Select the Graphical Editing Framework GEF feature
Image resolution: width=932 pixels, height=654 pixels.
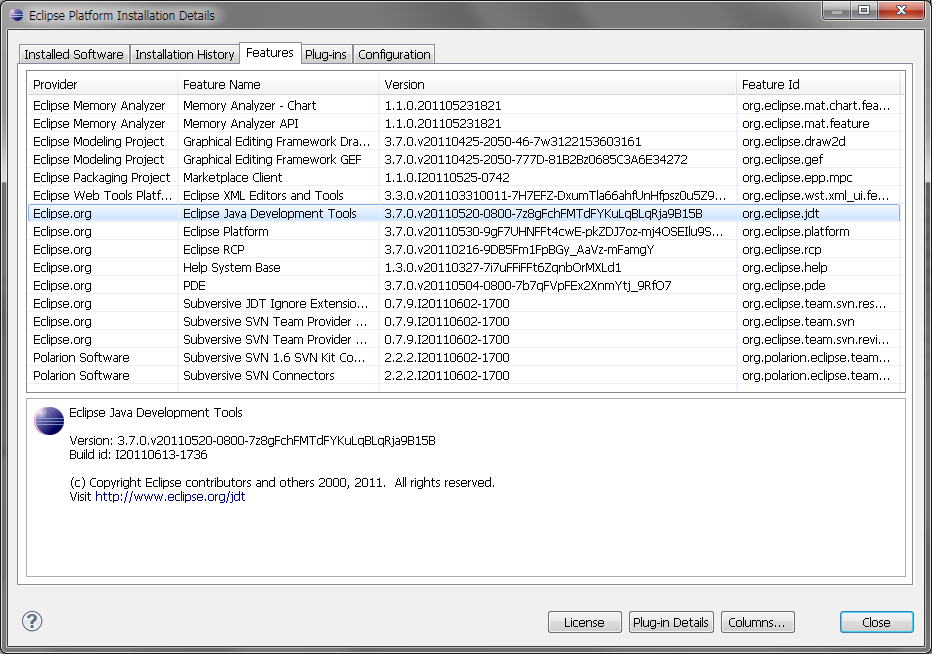(x=272, y=159)
